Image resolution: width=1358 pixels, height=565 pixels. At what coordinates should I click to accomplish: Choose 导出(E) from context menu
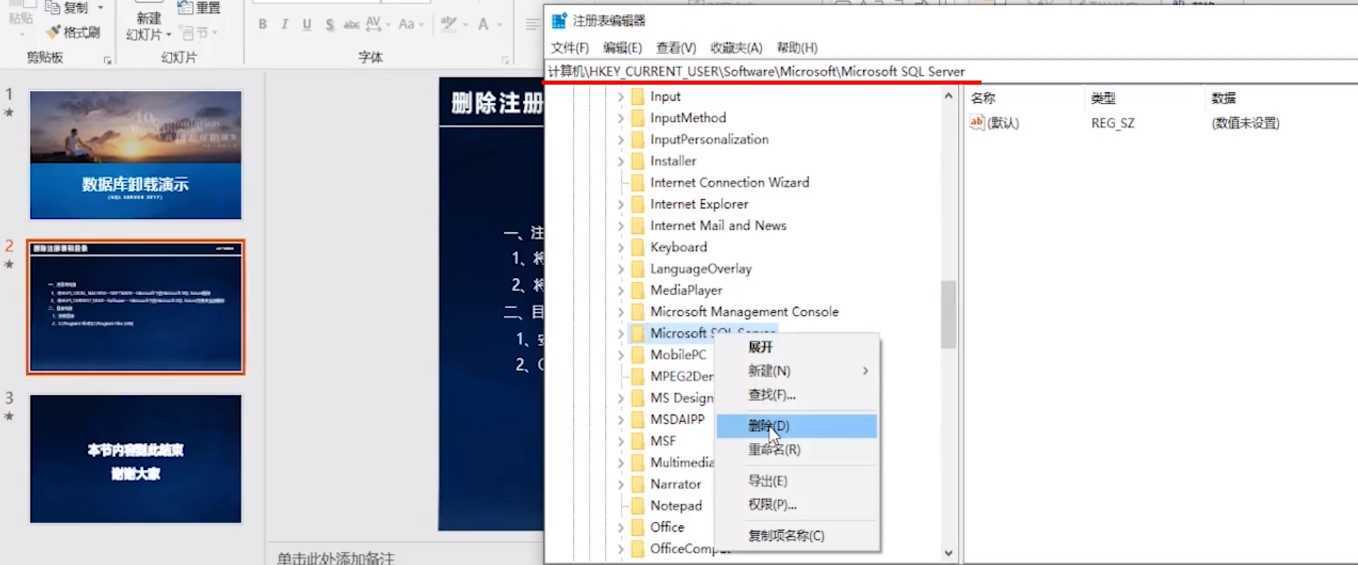(797, 481)
